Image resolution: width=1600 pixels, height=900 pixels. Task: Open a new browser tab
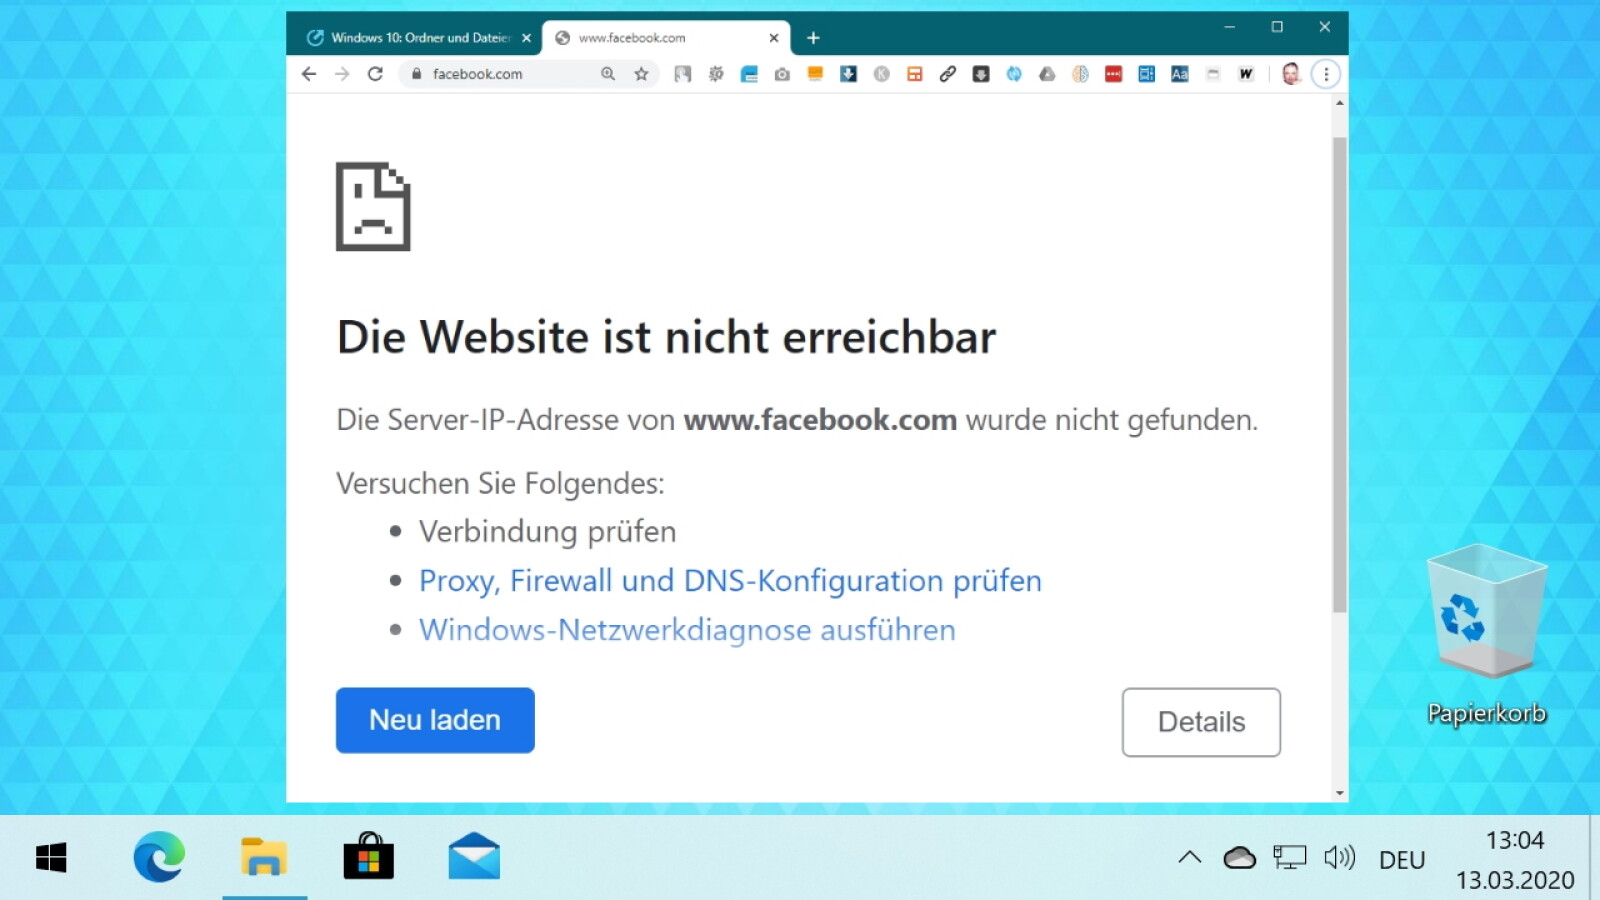(813, 38)
